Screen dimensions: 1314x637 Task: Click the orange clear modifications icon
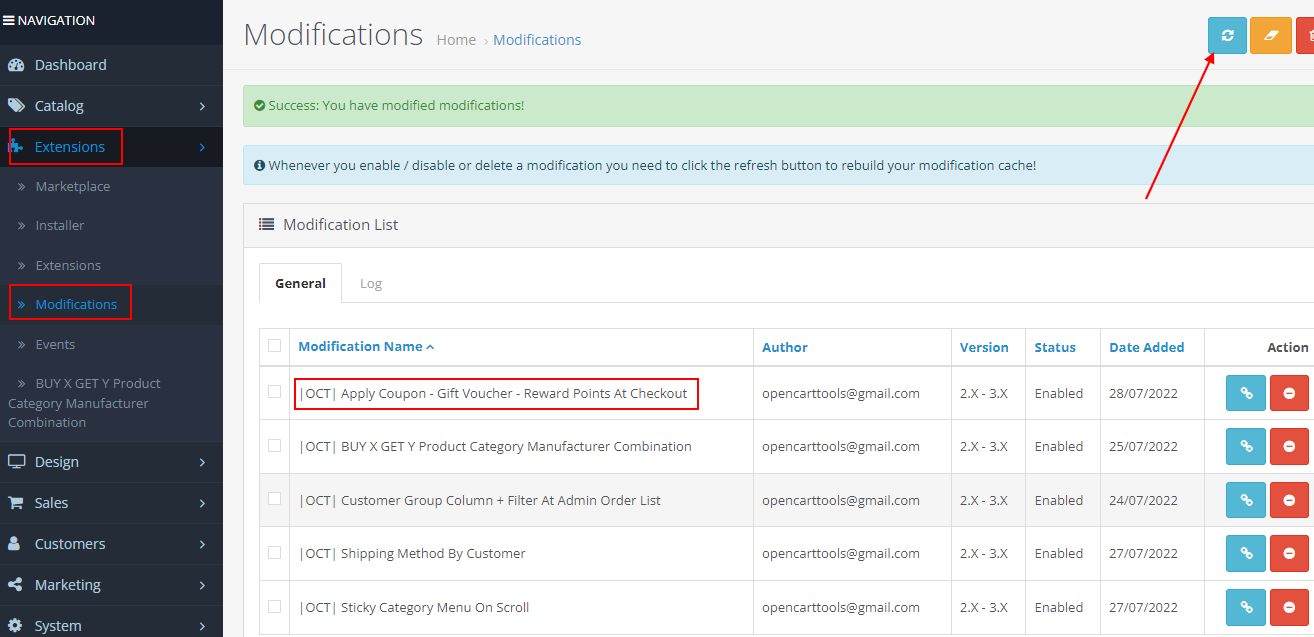tap(1270, 35)
